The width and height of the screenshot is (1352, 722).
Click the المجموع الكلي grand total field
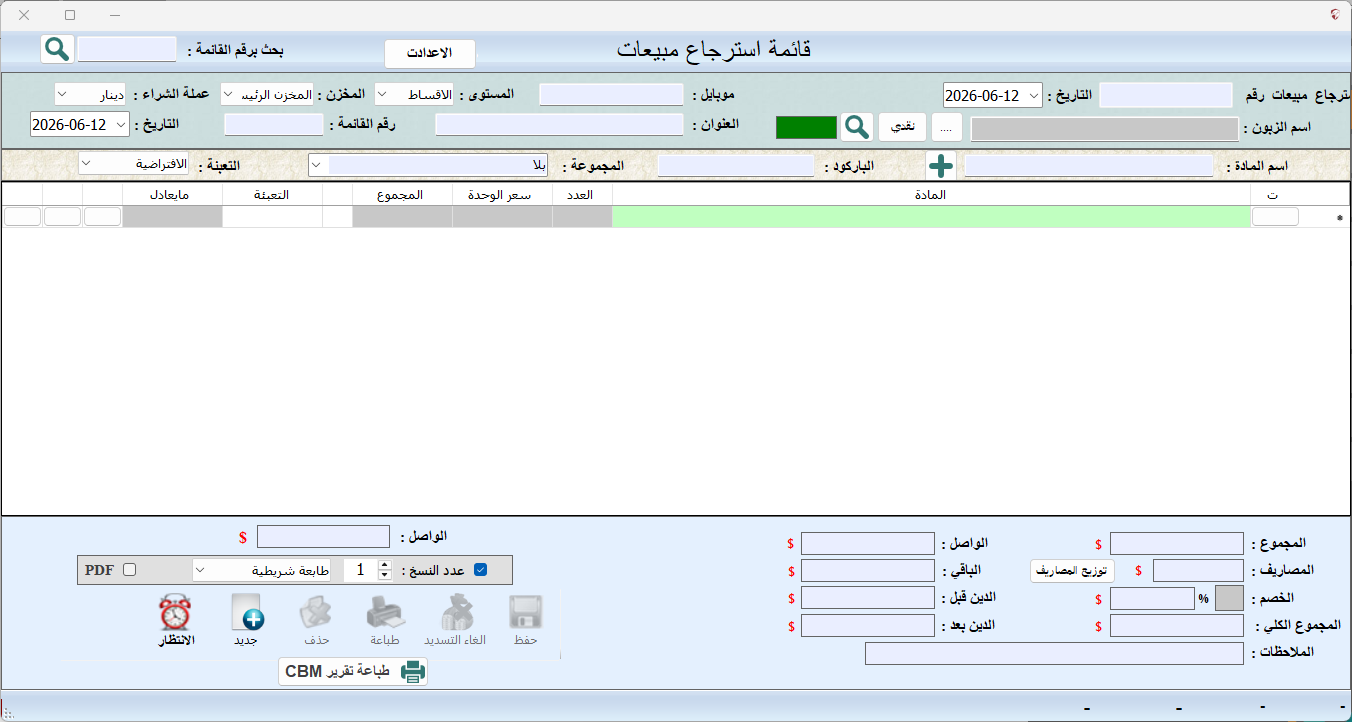click(x=1177, y=626)
